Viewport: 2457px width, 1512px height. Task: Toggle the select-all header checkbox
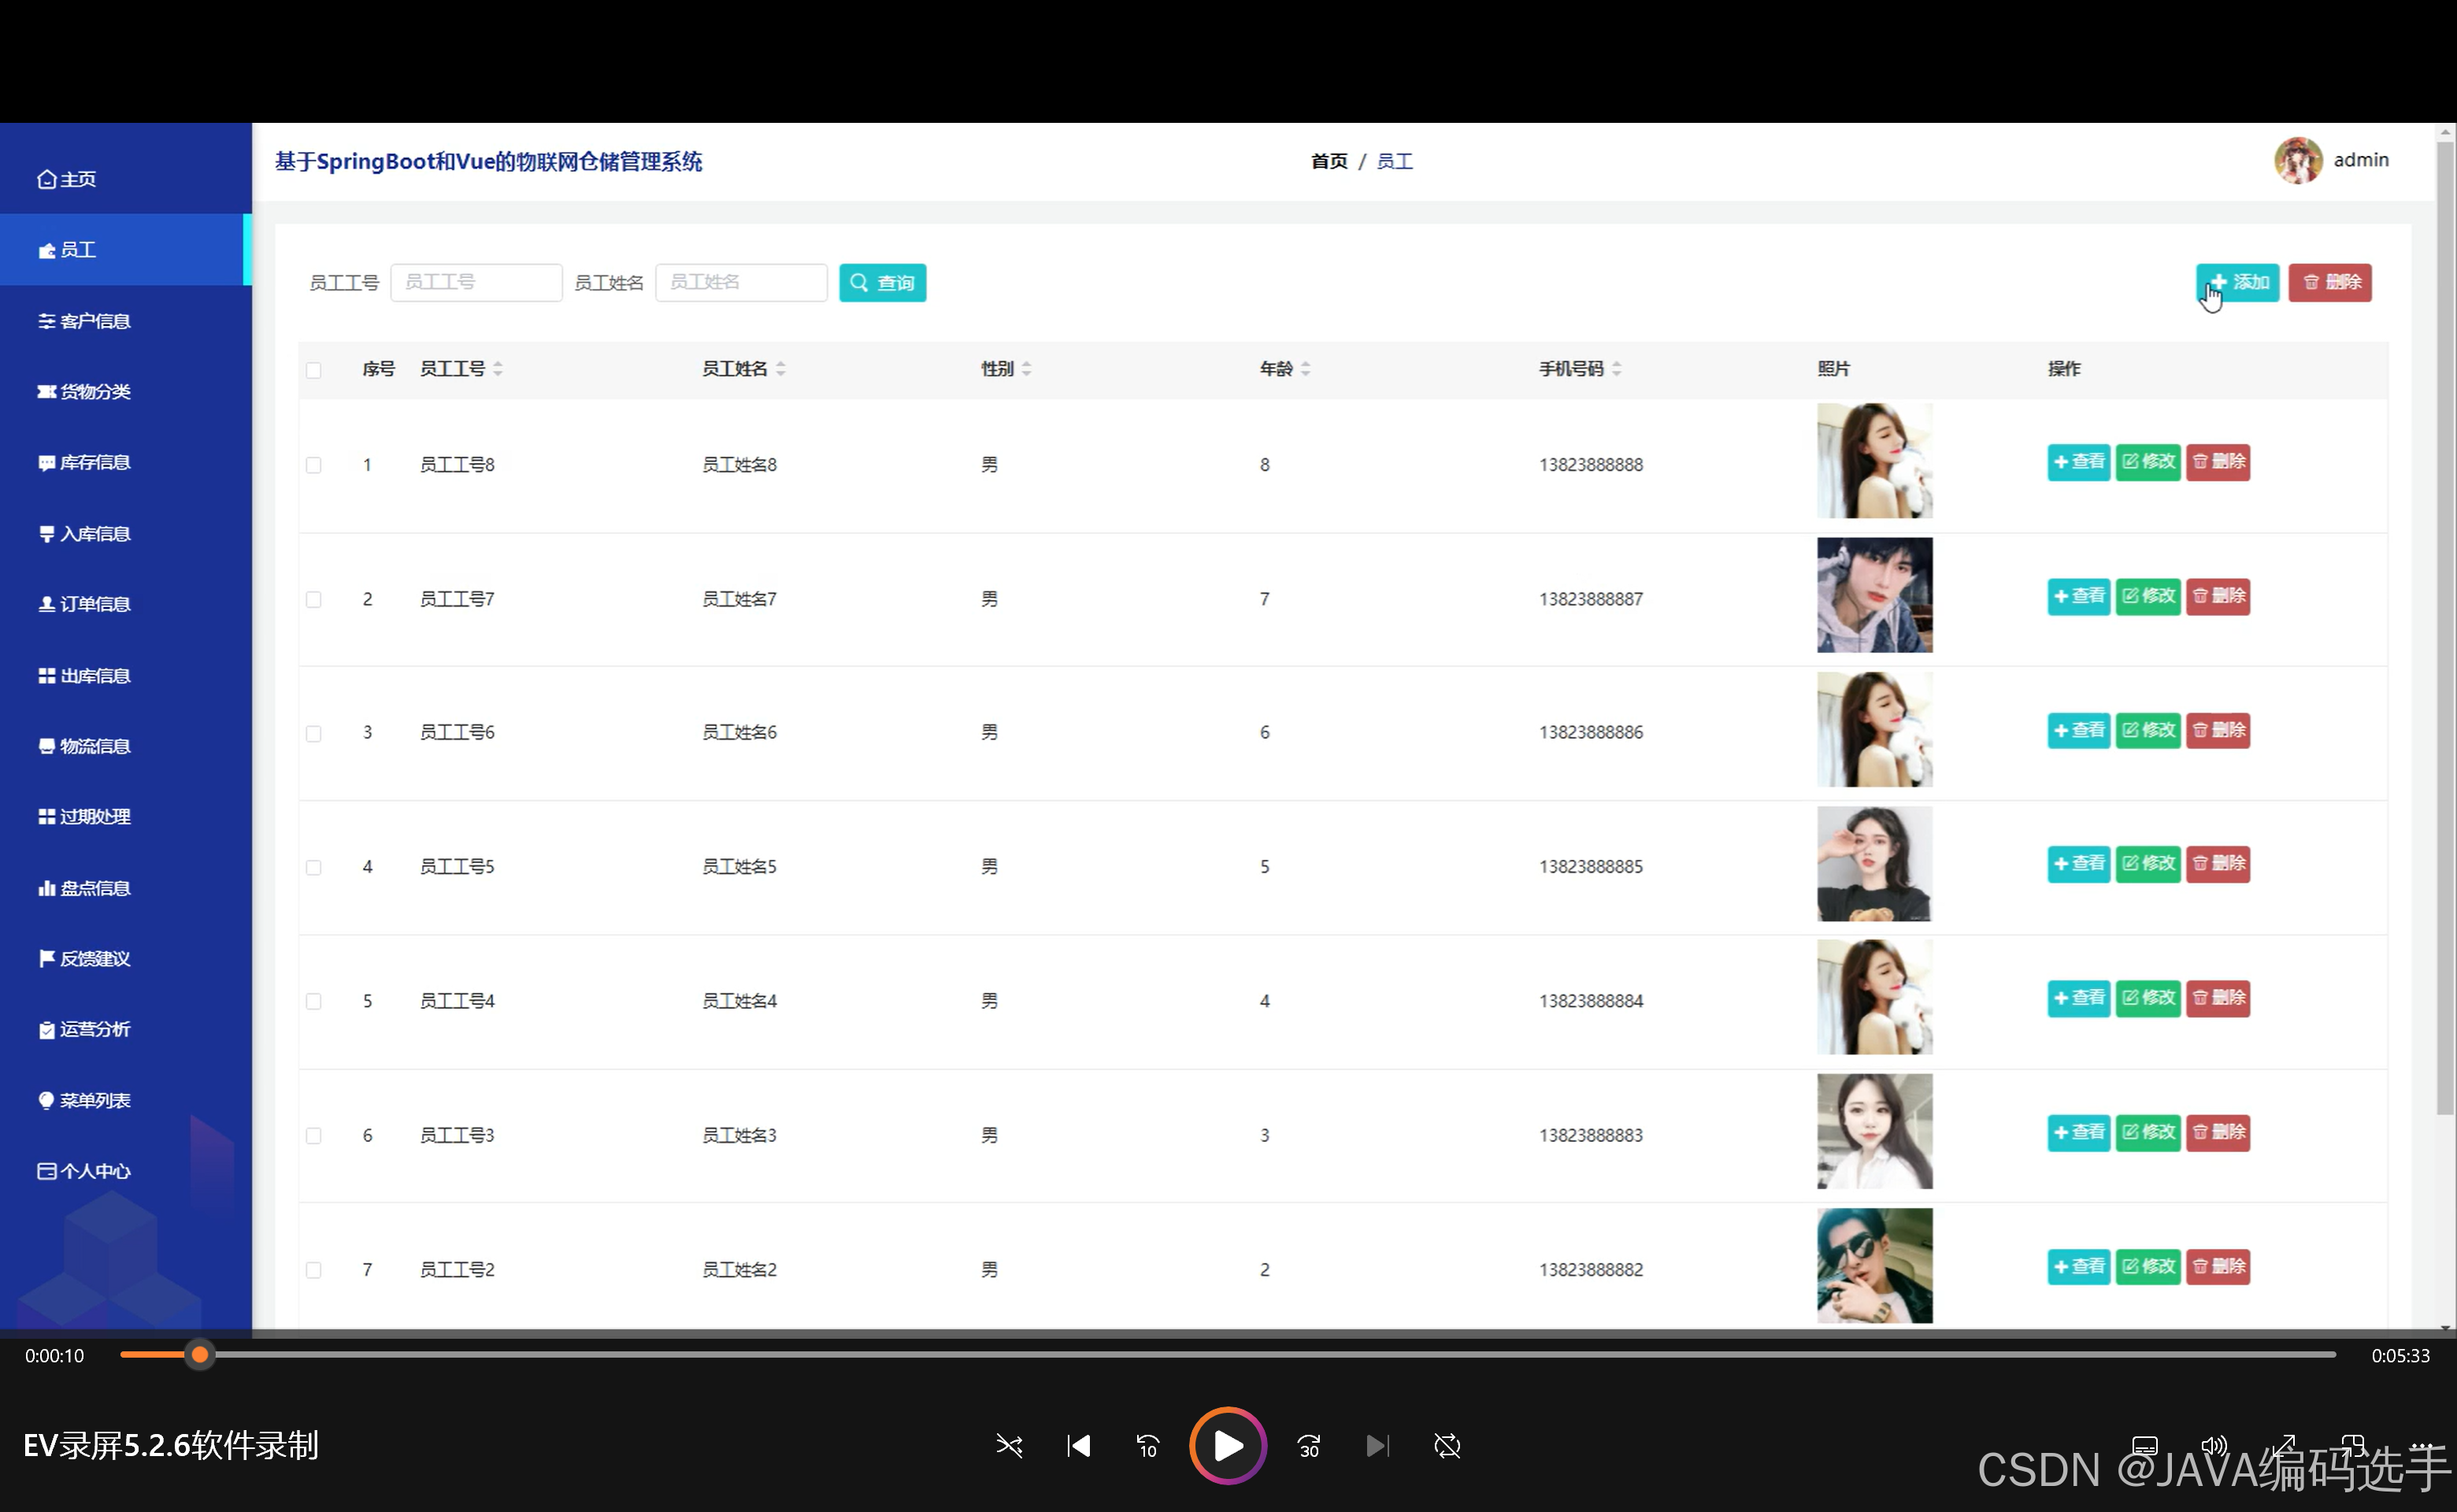pos(314,370)
